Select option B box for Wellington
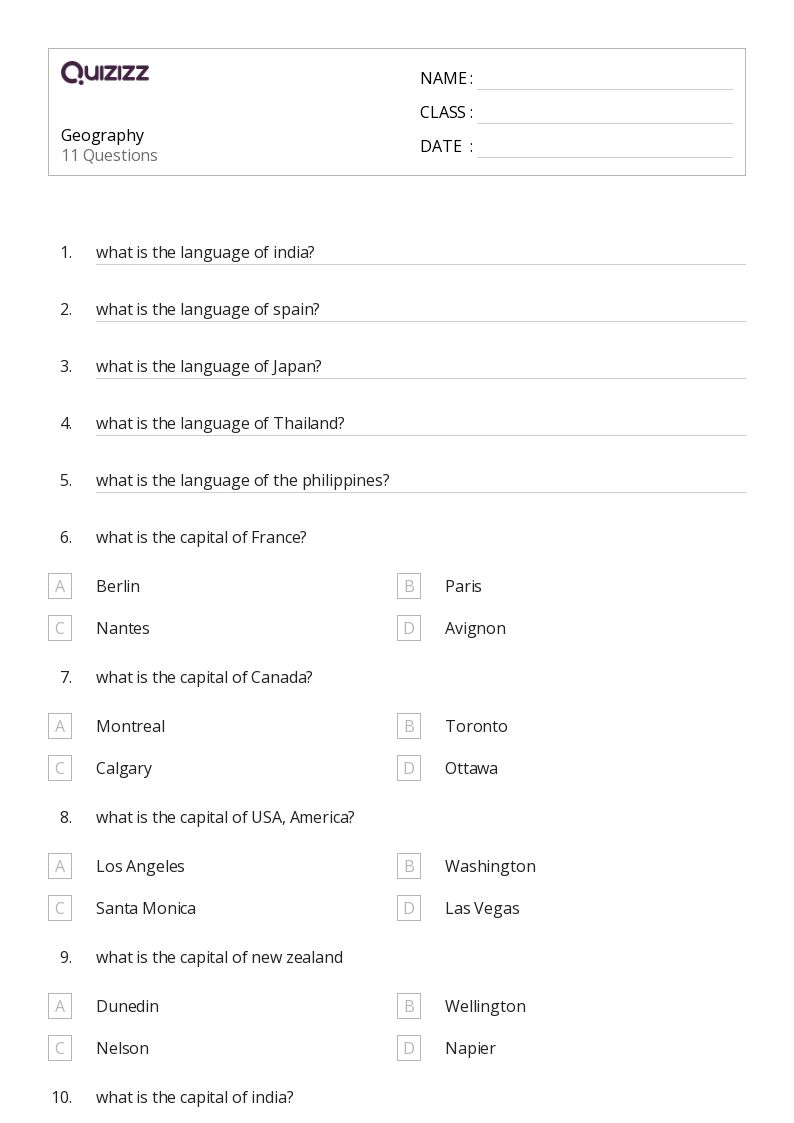Image resolution: width=794 pixels, height=1123 pixels. click(x=409, y=1006)
